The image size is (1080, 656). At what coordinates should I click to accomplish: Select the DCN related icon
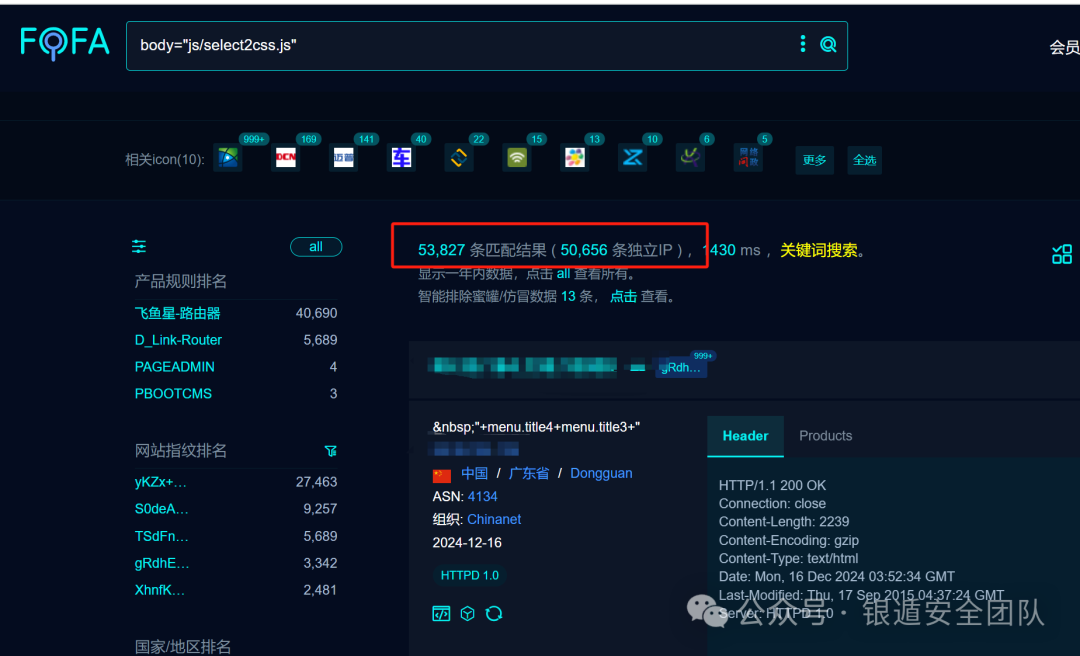286,158
